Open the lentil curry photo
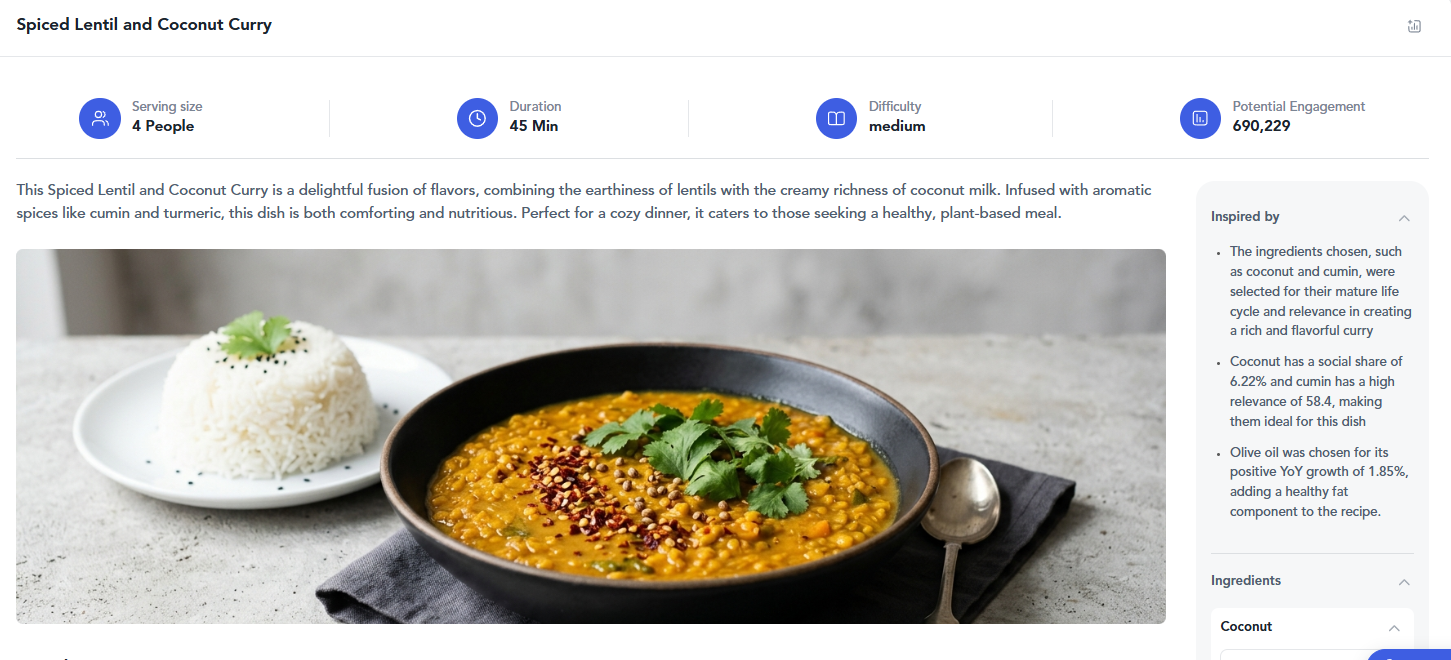The width and height of the screenshot is (1451, 660). 591,436
